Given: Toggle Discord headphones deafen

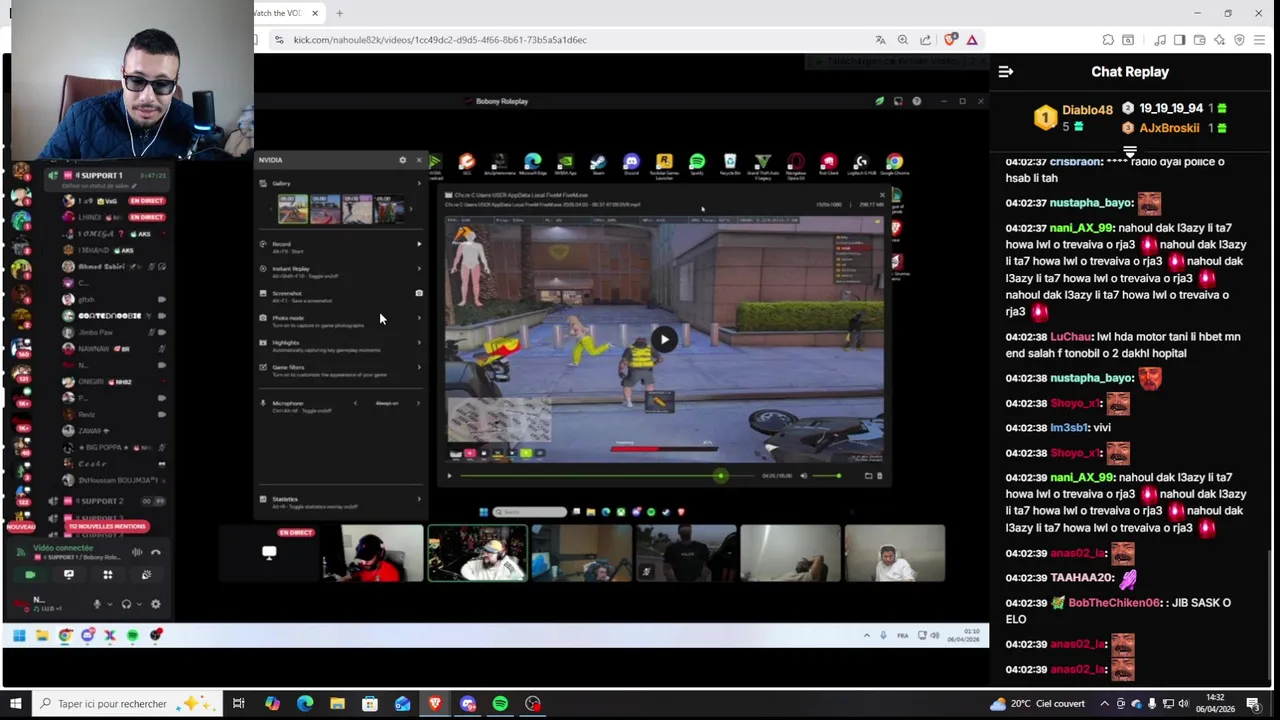Looking at the screenshot, I should pos(126,604).
